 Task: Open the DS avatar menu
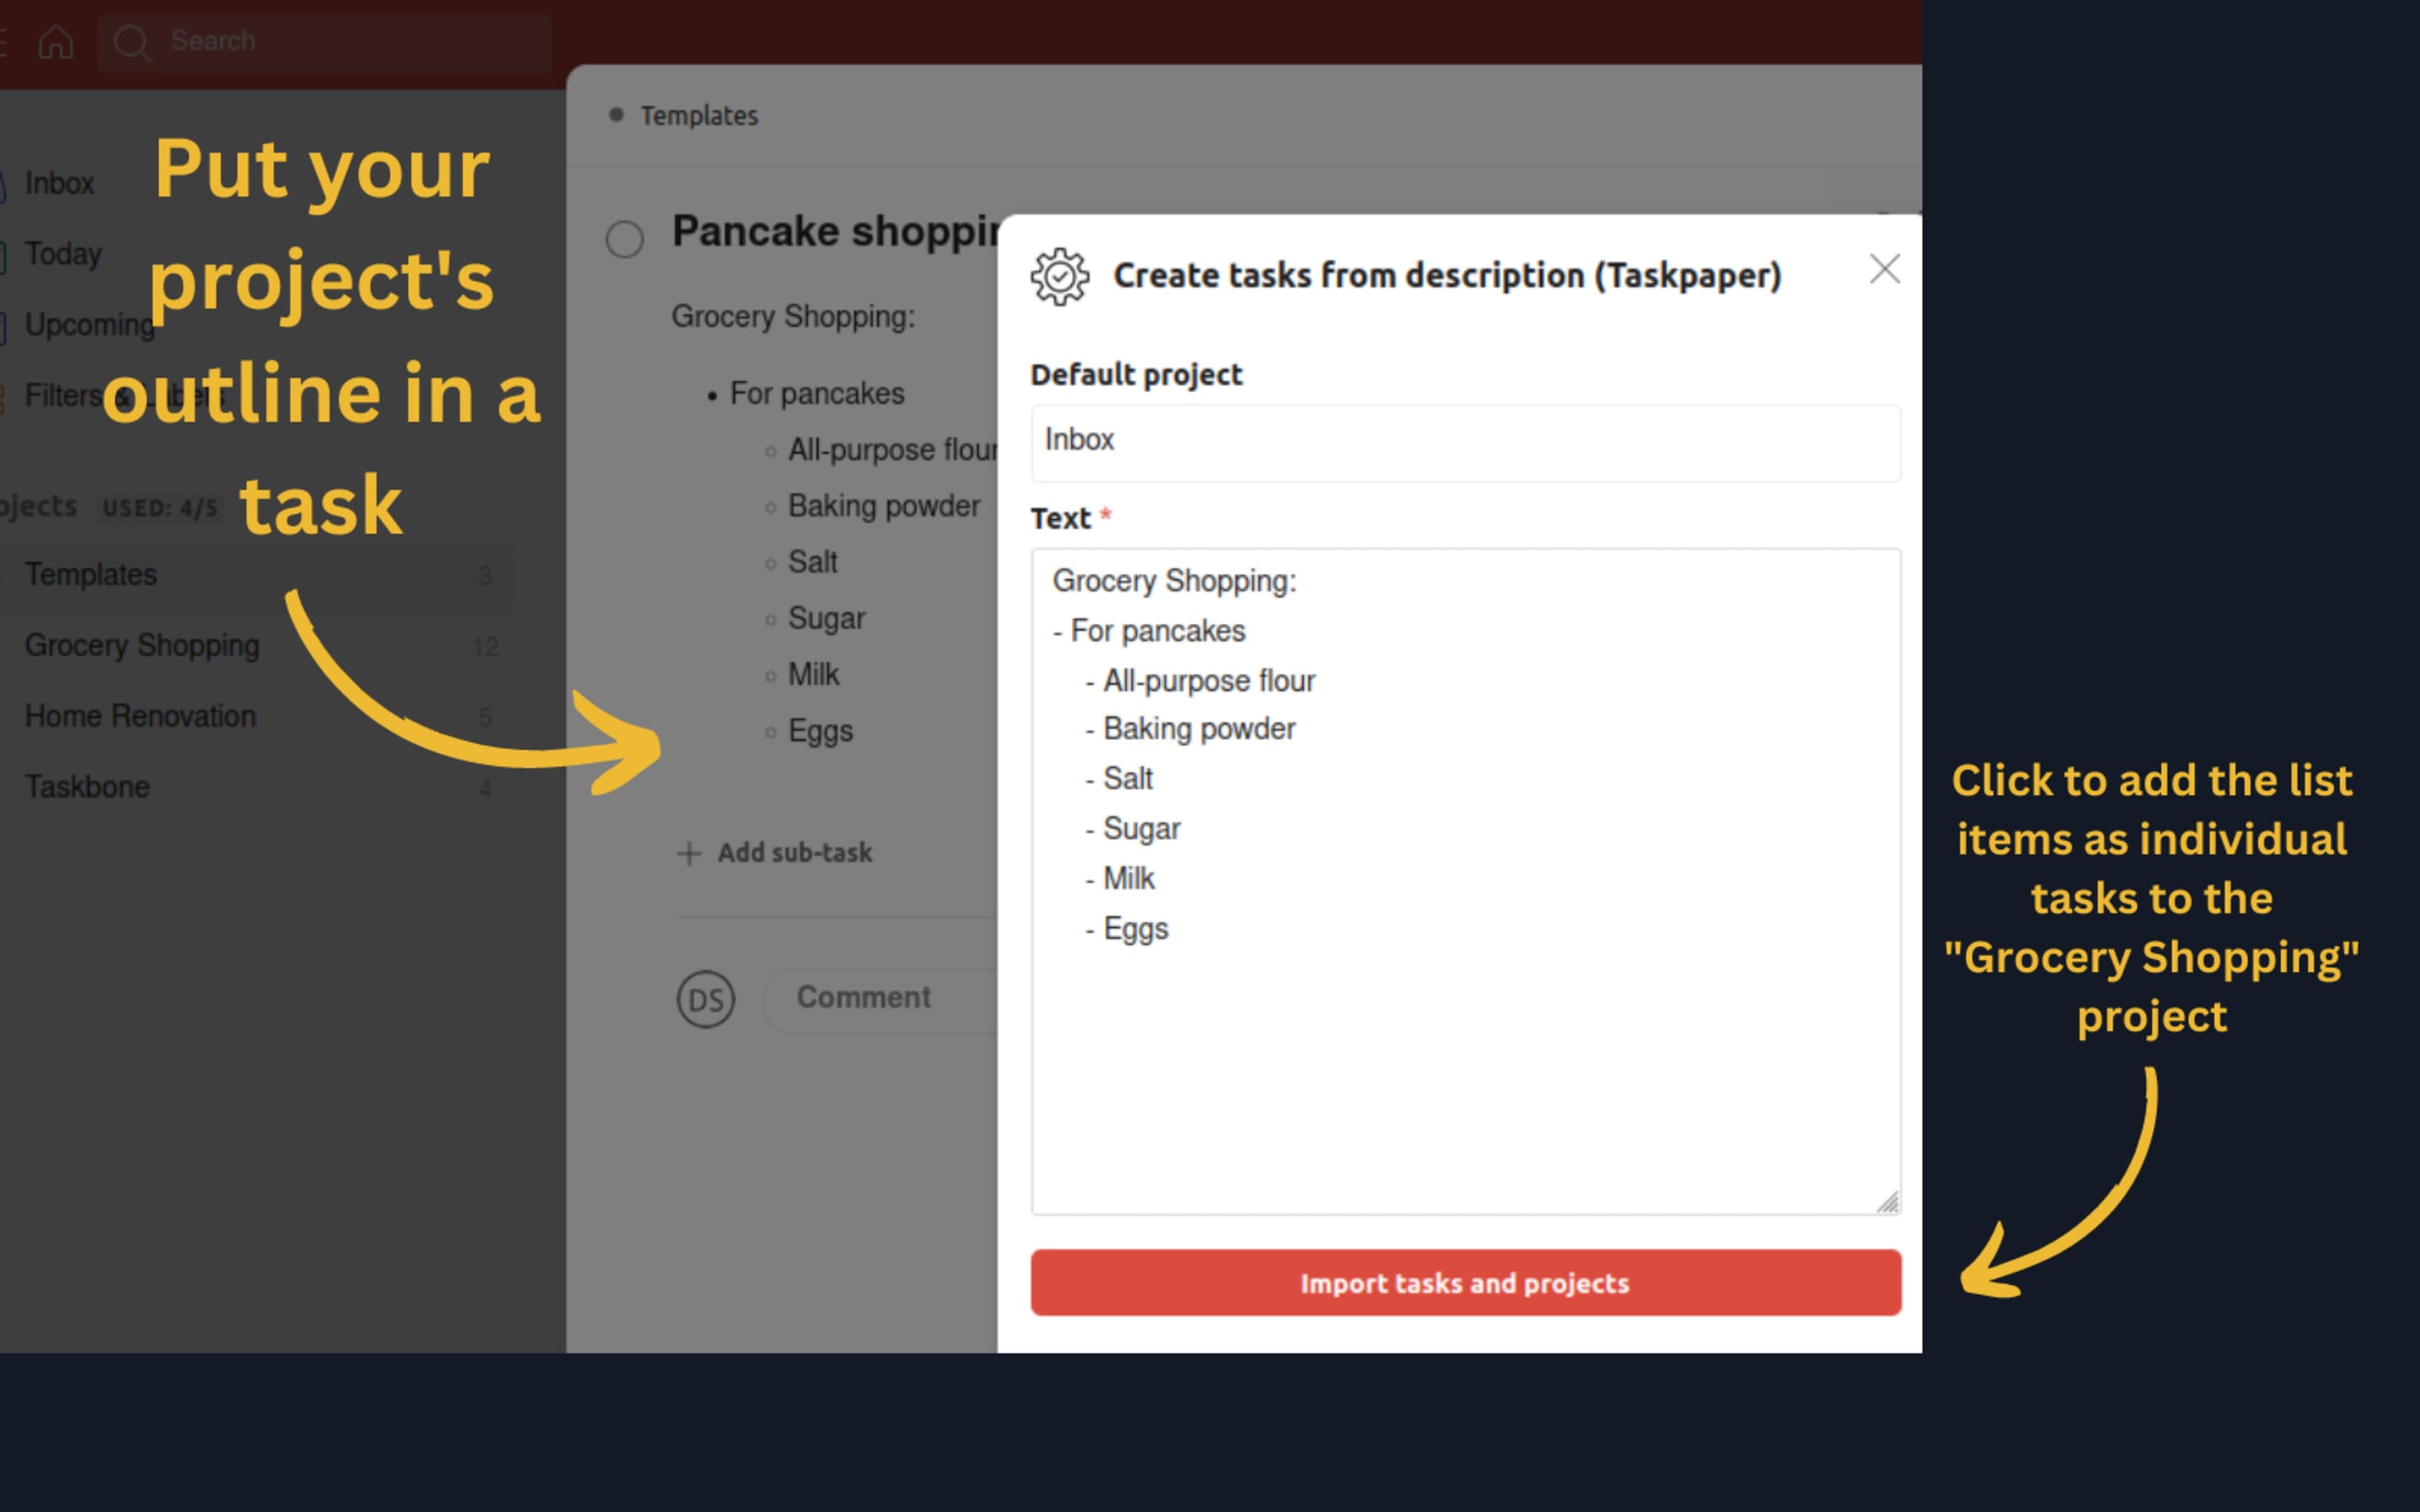pos(706,998)
